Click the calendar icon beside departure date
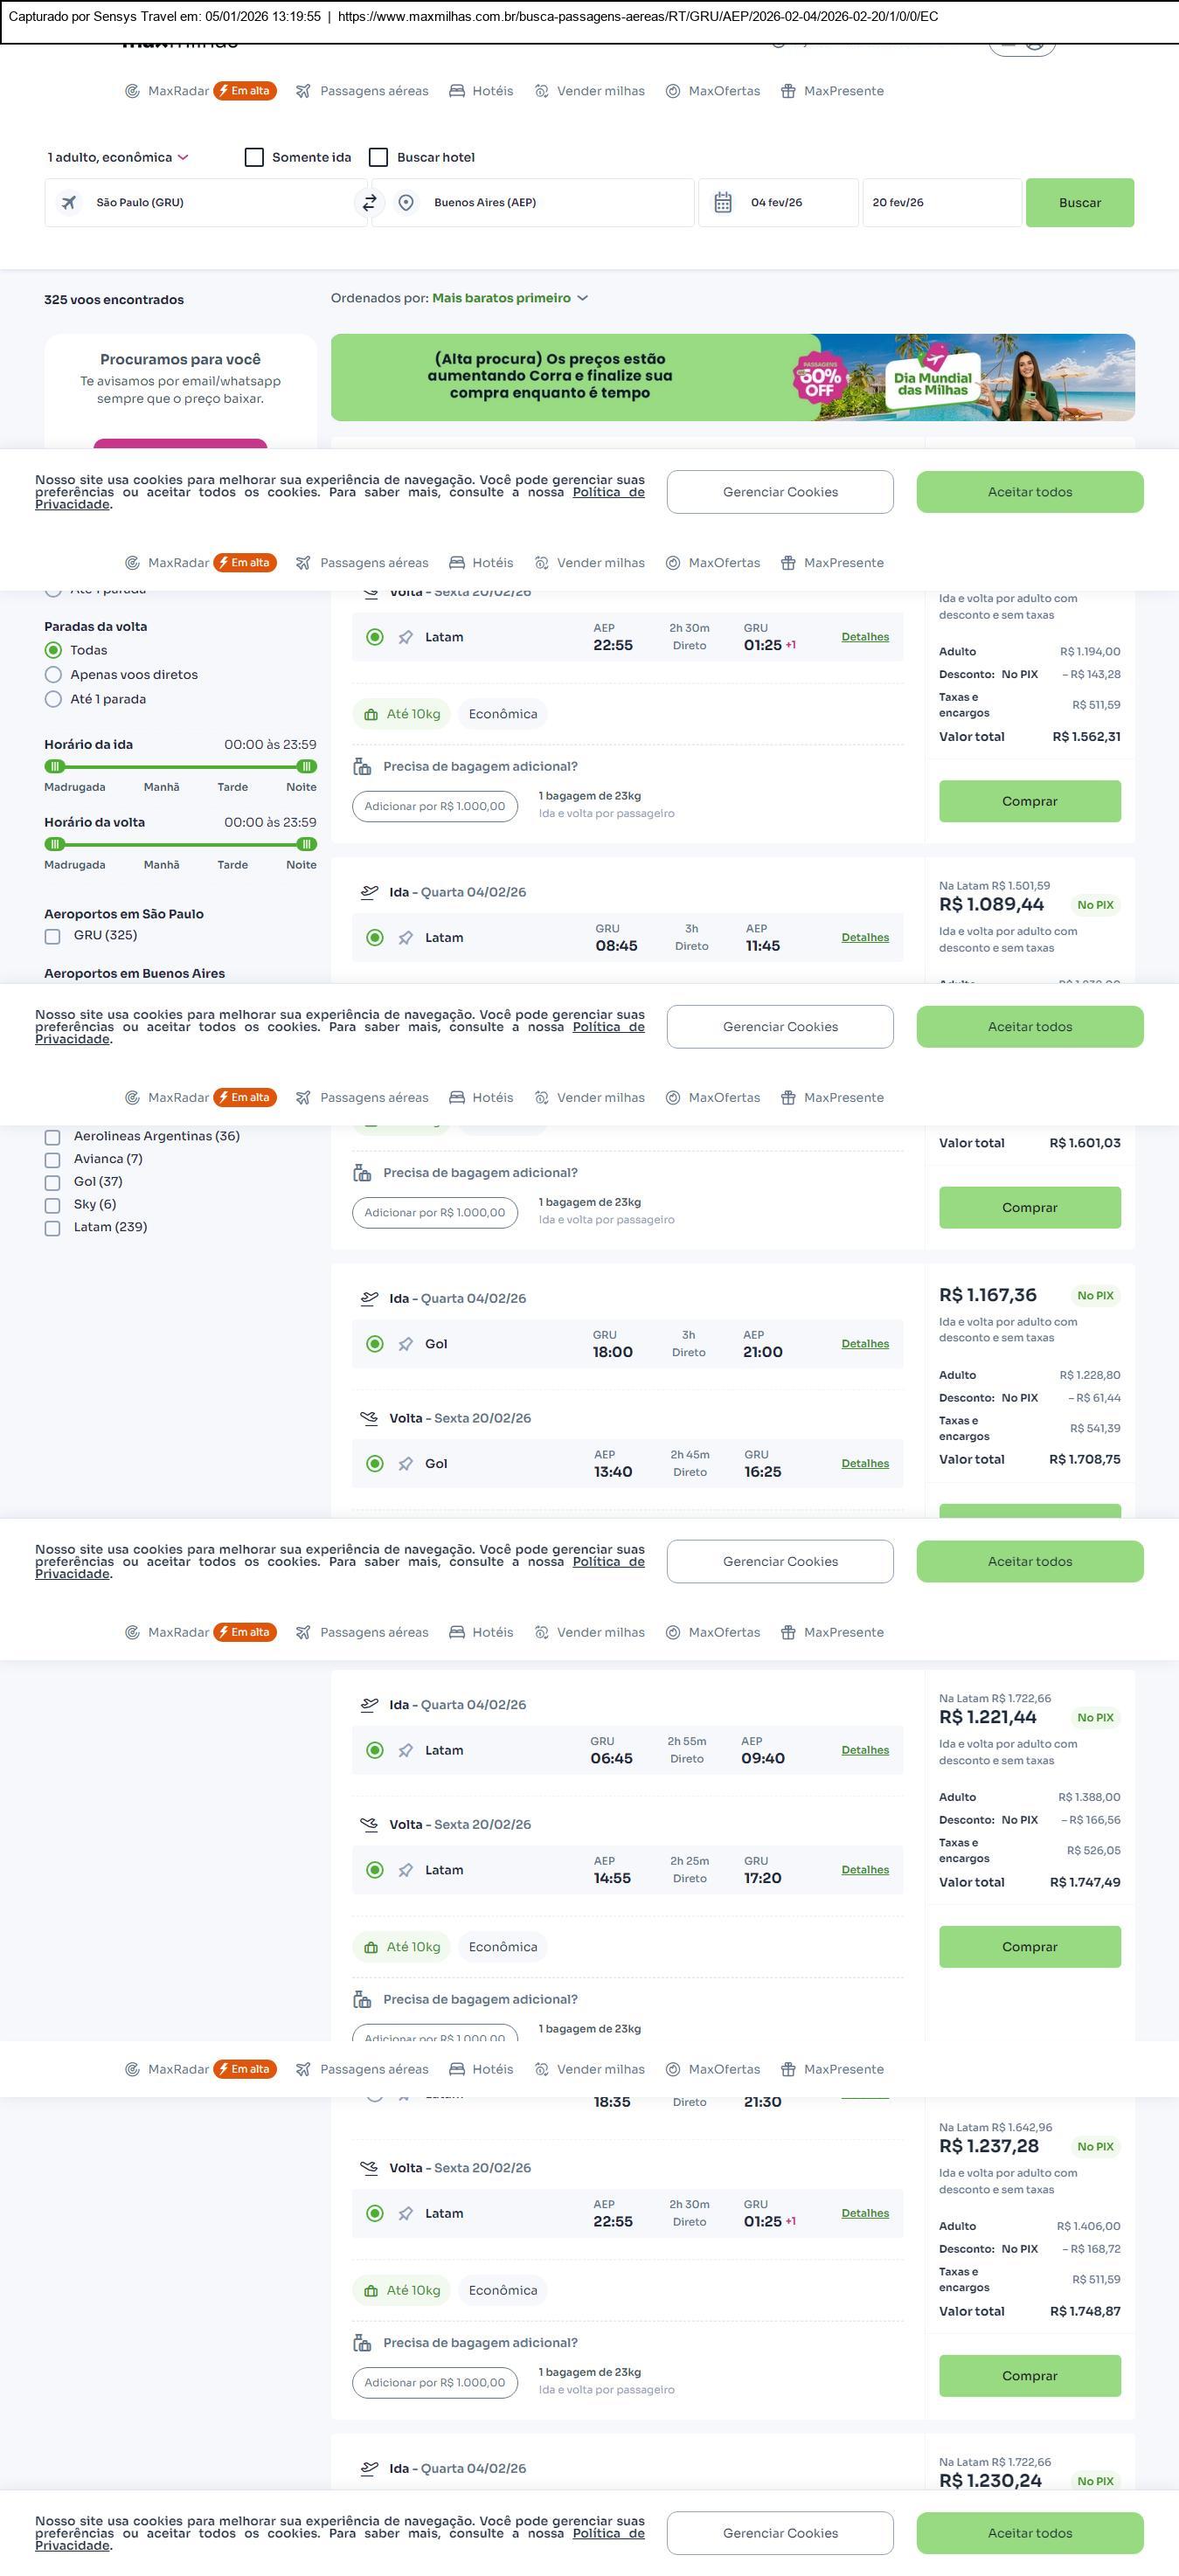The width and height of the screenshot is (1179, 2576). pos(723,203)
